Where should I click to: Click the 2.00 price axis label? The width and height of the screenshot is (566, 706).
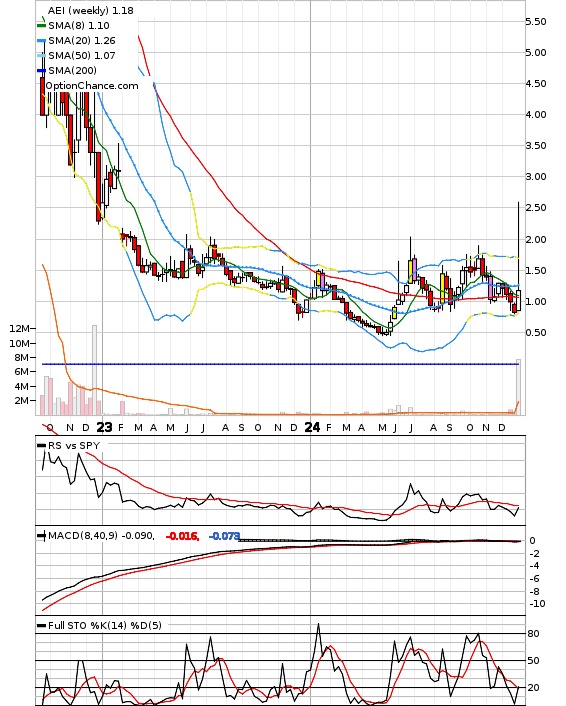536,240
